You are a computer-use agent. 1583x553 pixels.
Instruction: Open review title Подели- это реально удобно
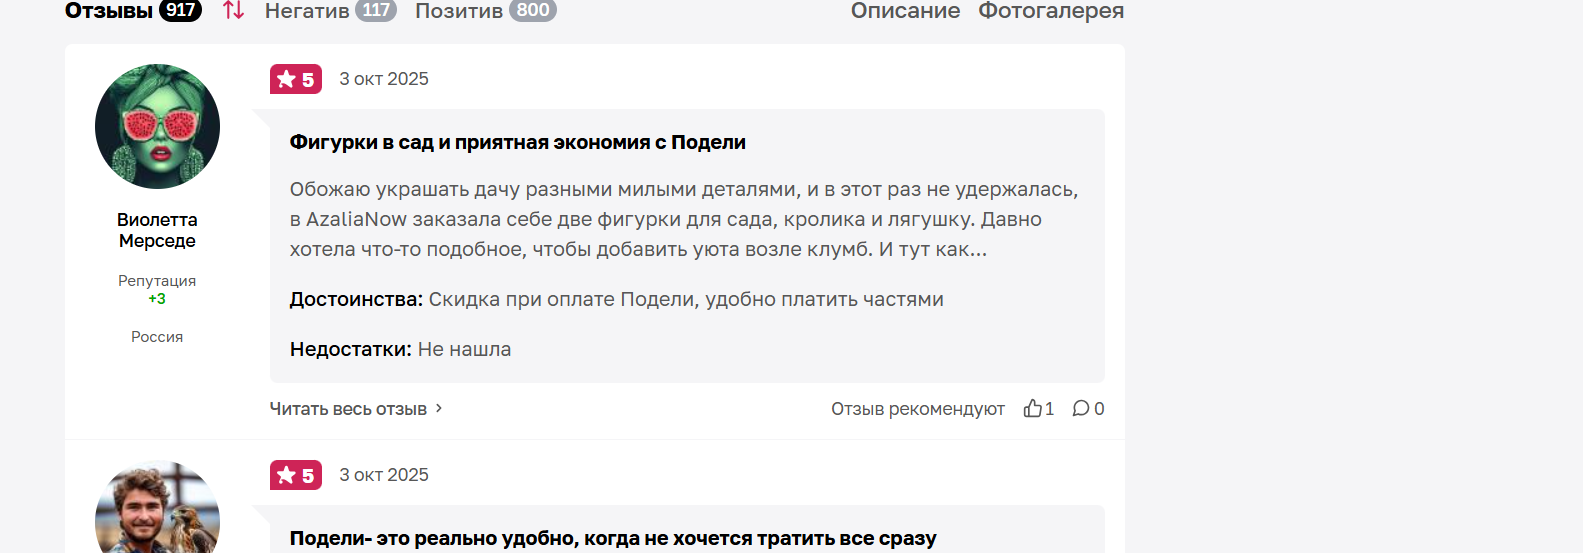pos(613,538)
